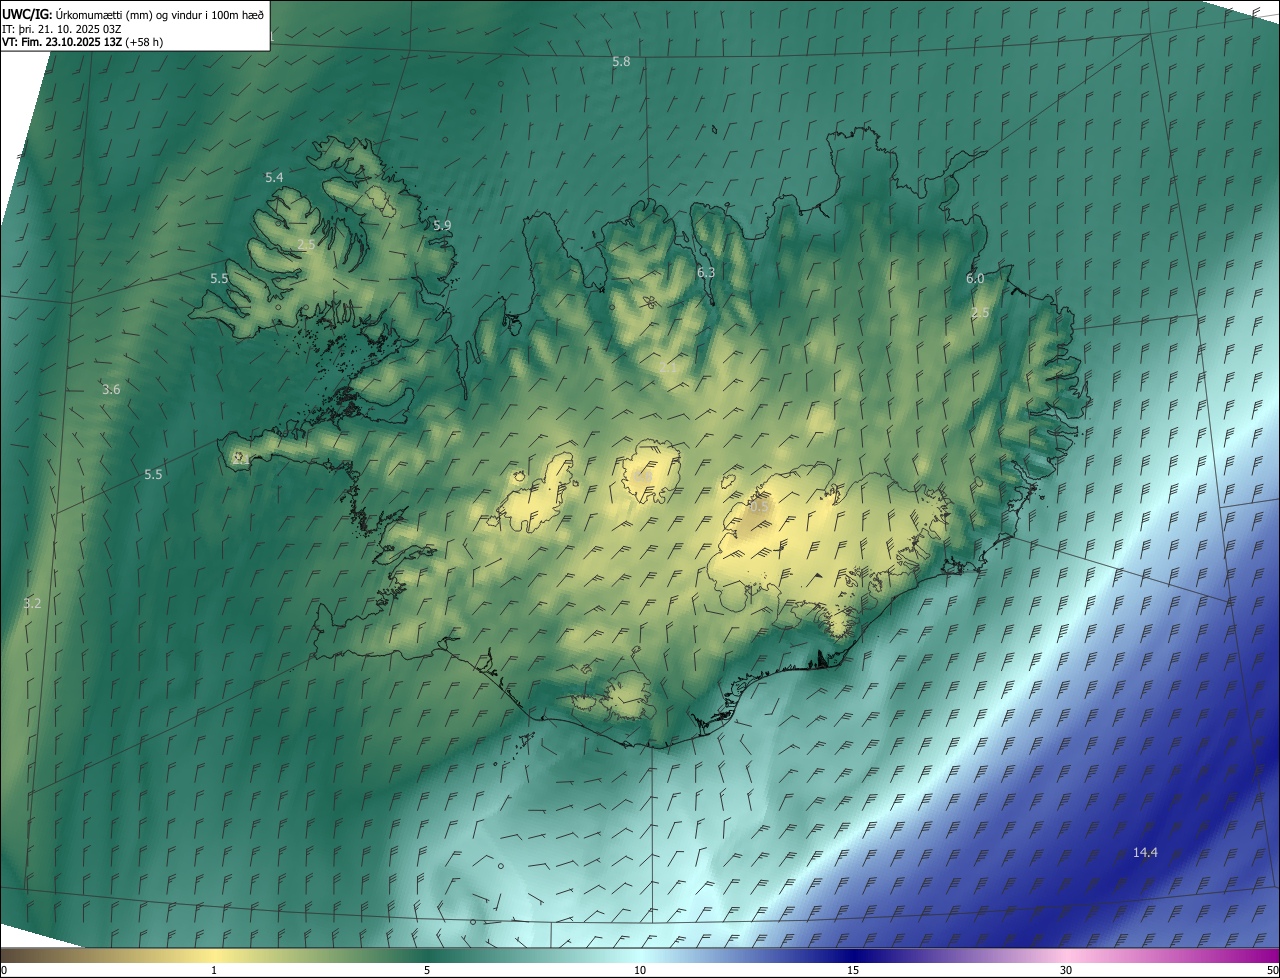Click the colour scale tick label "30"
Screen dimensions: 1280x978
(1066, 971)
